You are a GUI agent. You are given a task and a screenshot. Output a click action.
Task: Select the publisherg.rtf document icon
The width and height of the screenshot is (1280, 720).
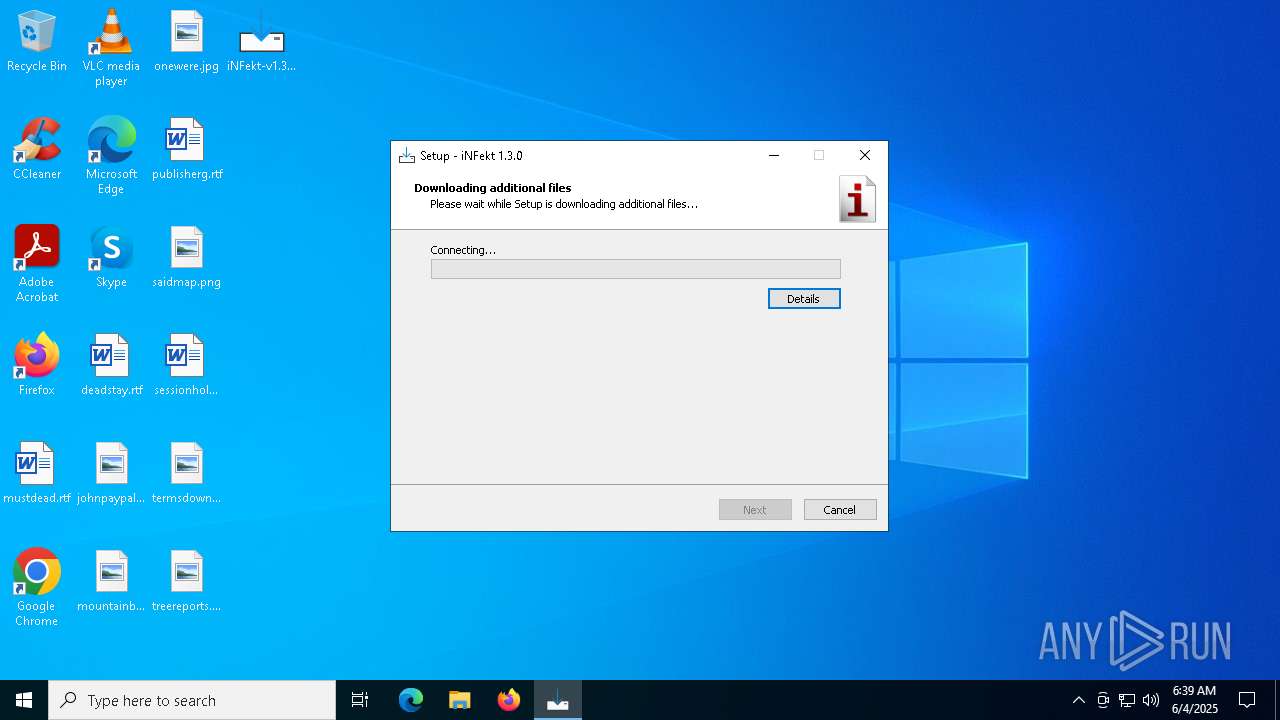[187, 149]
